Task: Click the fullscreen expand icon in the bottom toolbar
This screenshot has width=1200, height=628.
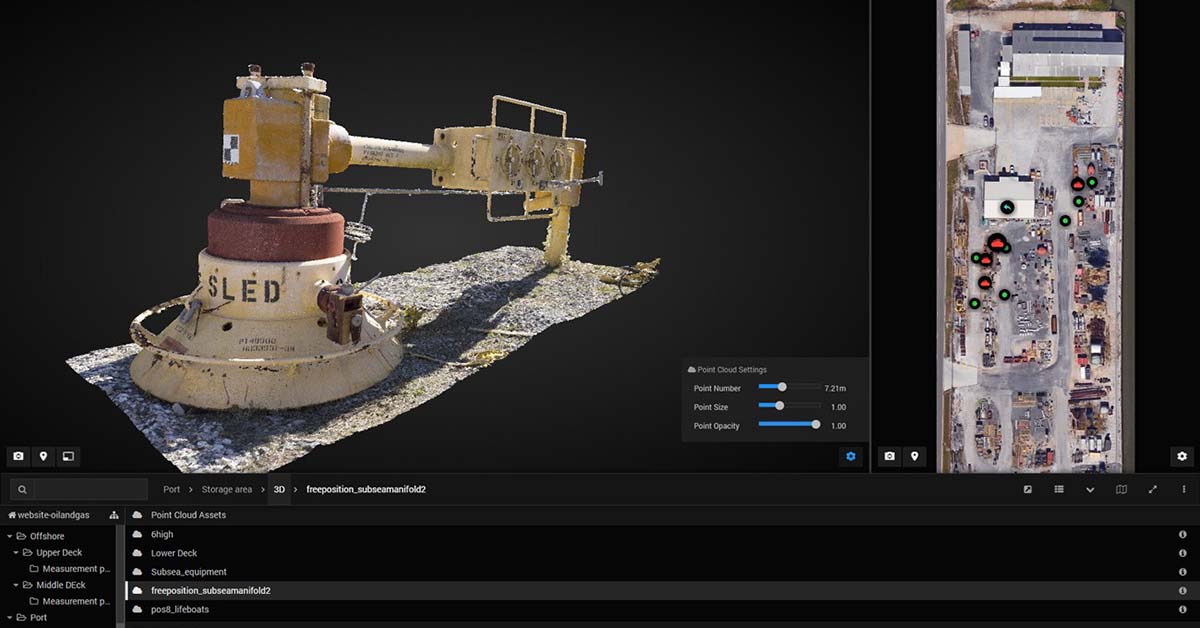Action: [x=1153, y=490]
